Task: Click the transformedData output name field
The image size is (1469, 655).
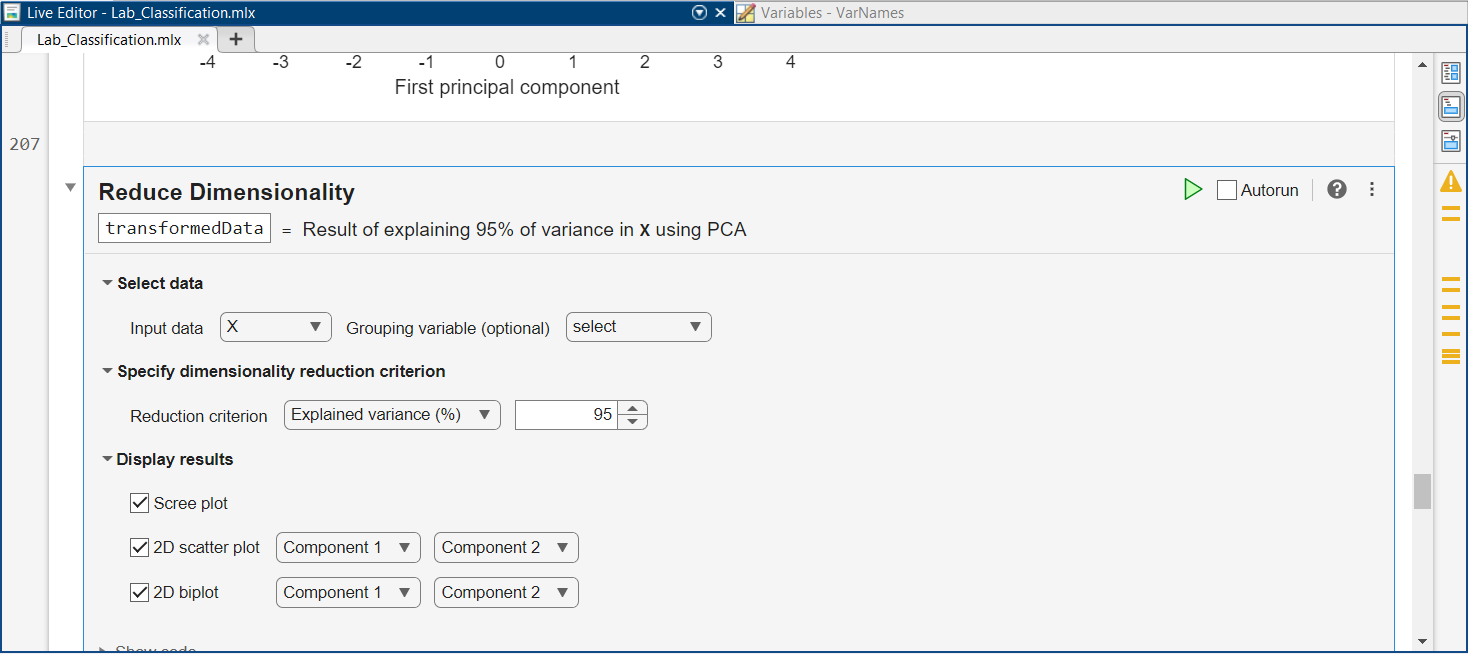Action: [184, 228]
